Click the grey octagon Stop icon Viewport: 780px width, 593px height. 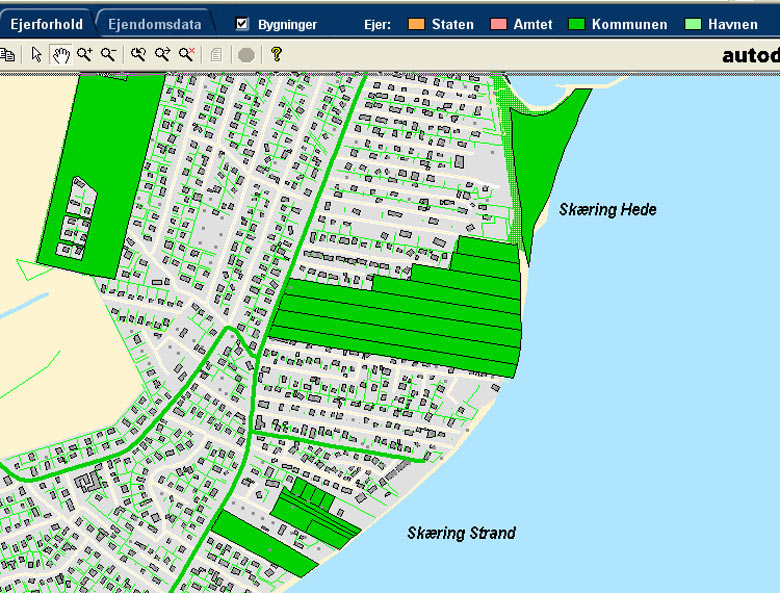click(x=246, y=55)
